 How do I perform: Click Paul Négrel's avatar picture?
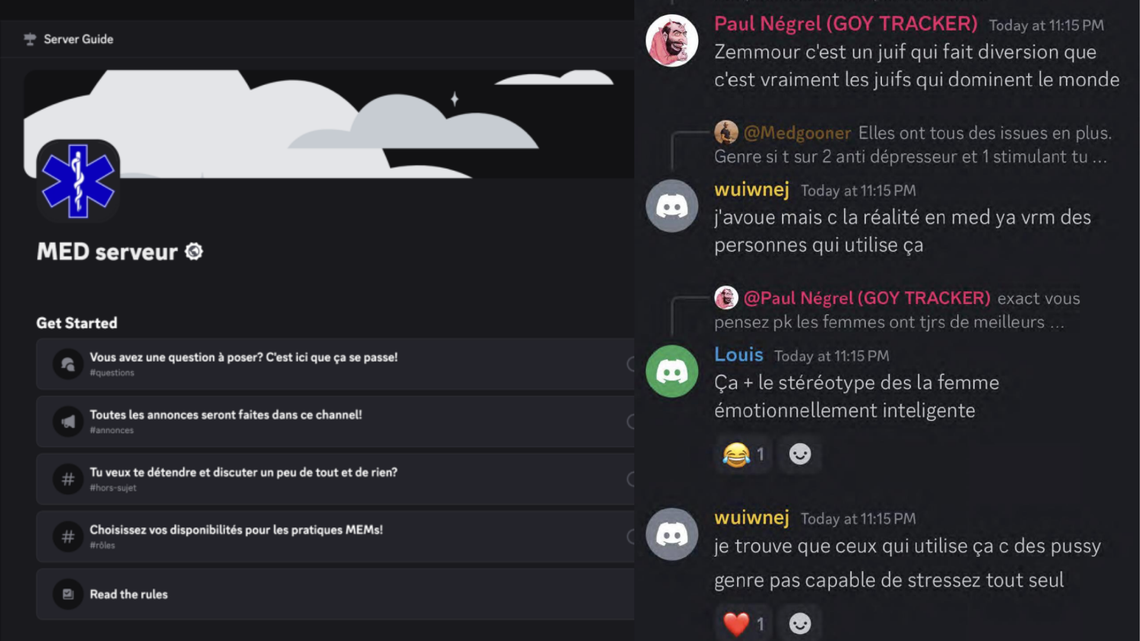pyautogui.click(x=672, y=41)
